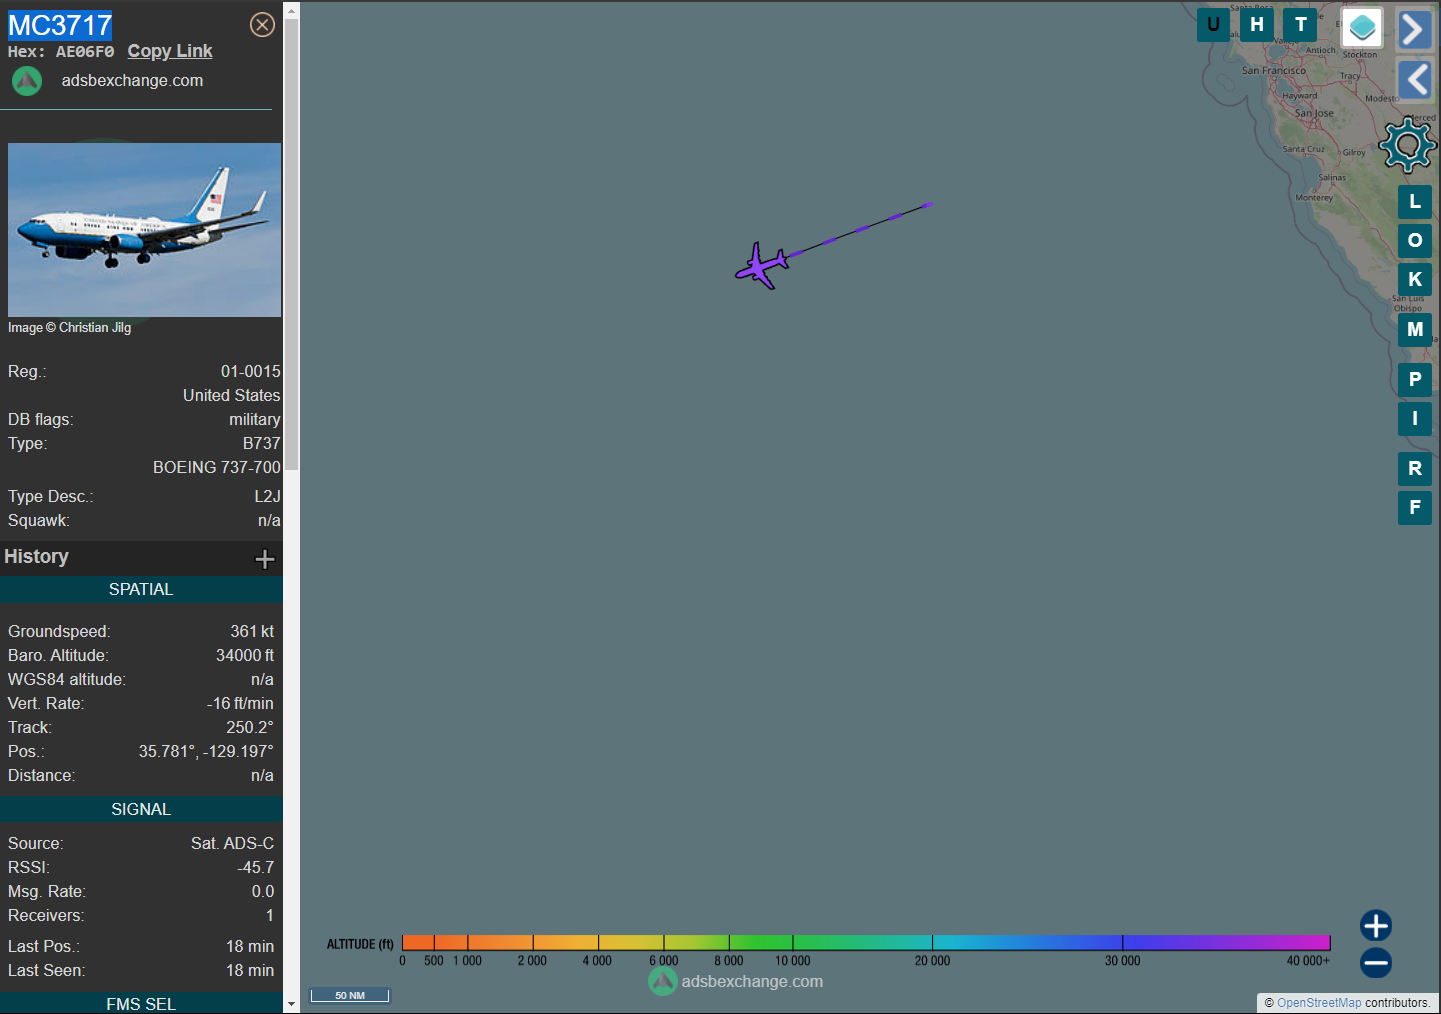Viewport: 1441px width, 1014px height.
Task: Open the aircraft photo thumbnail
Action: pyautogui.click(x=144, y=230)
